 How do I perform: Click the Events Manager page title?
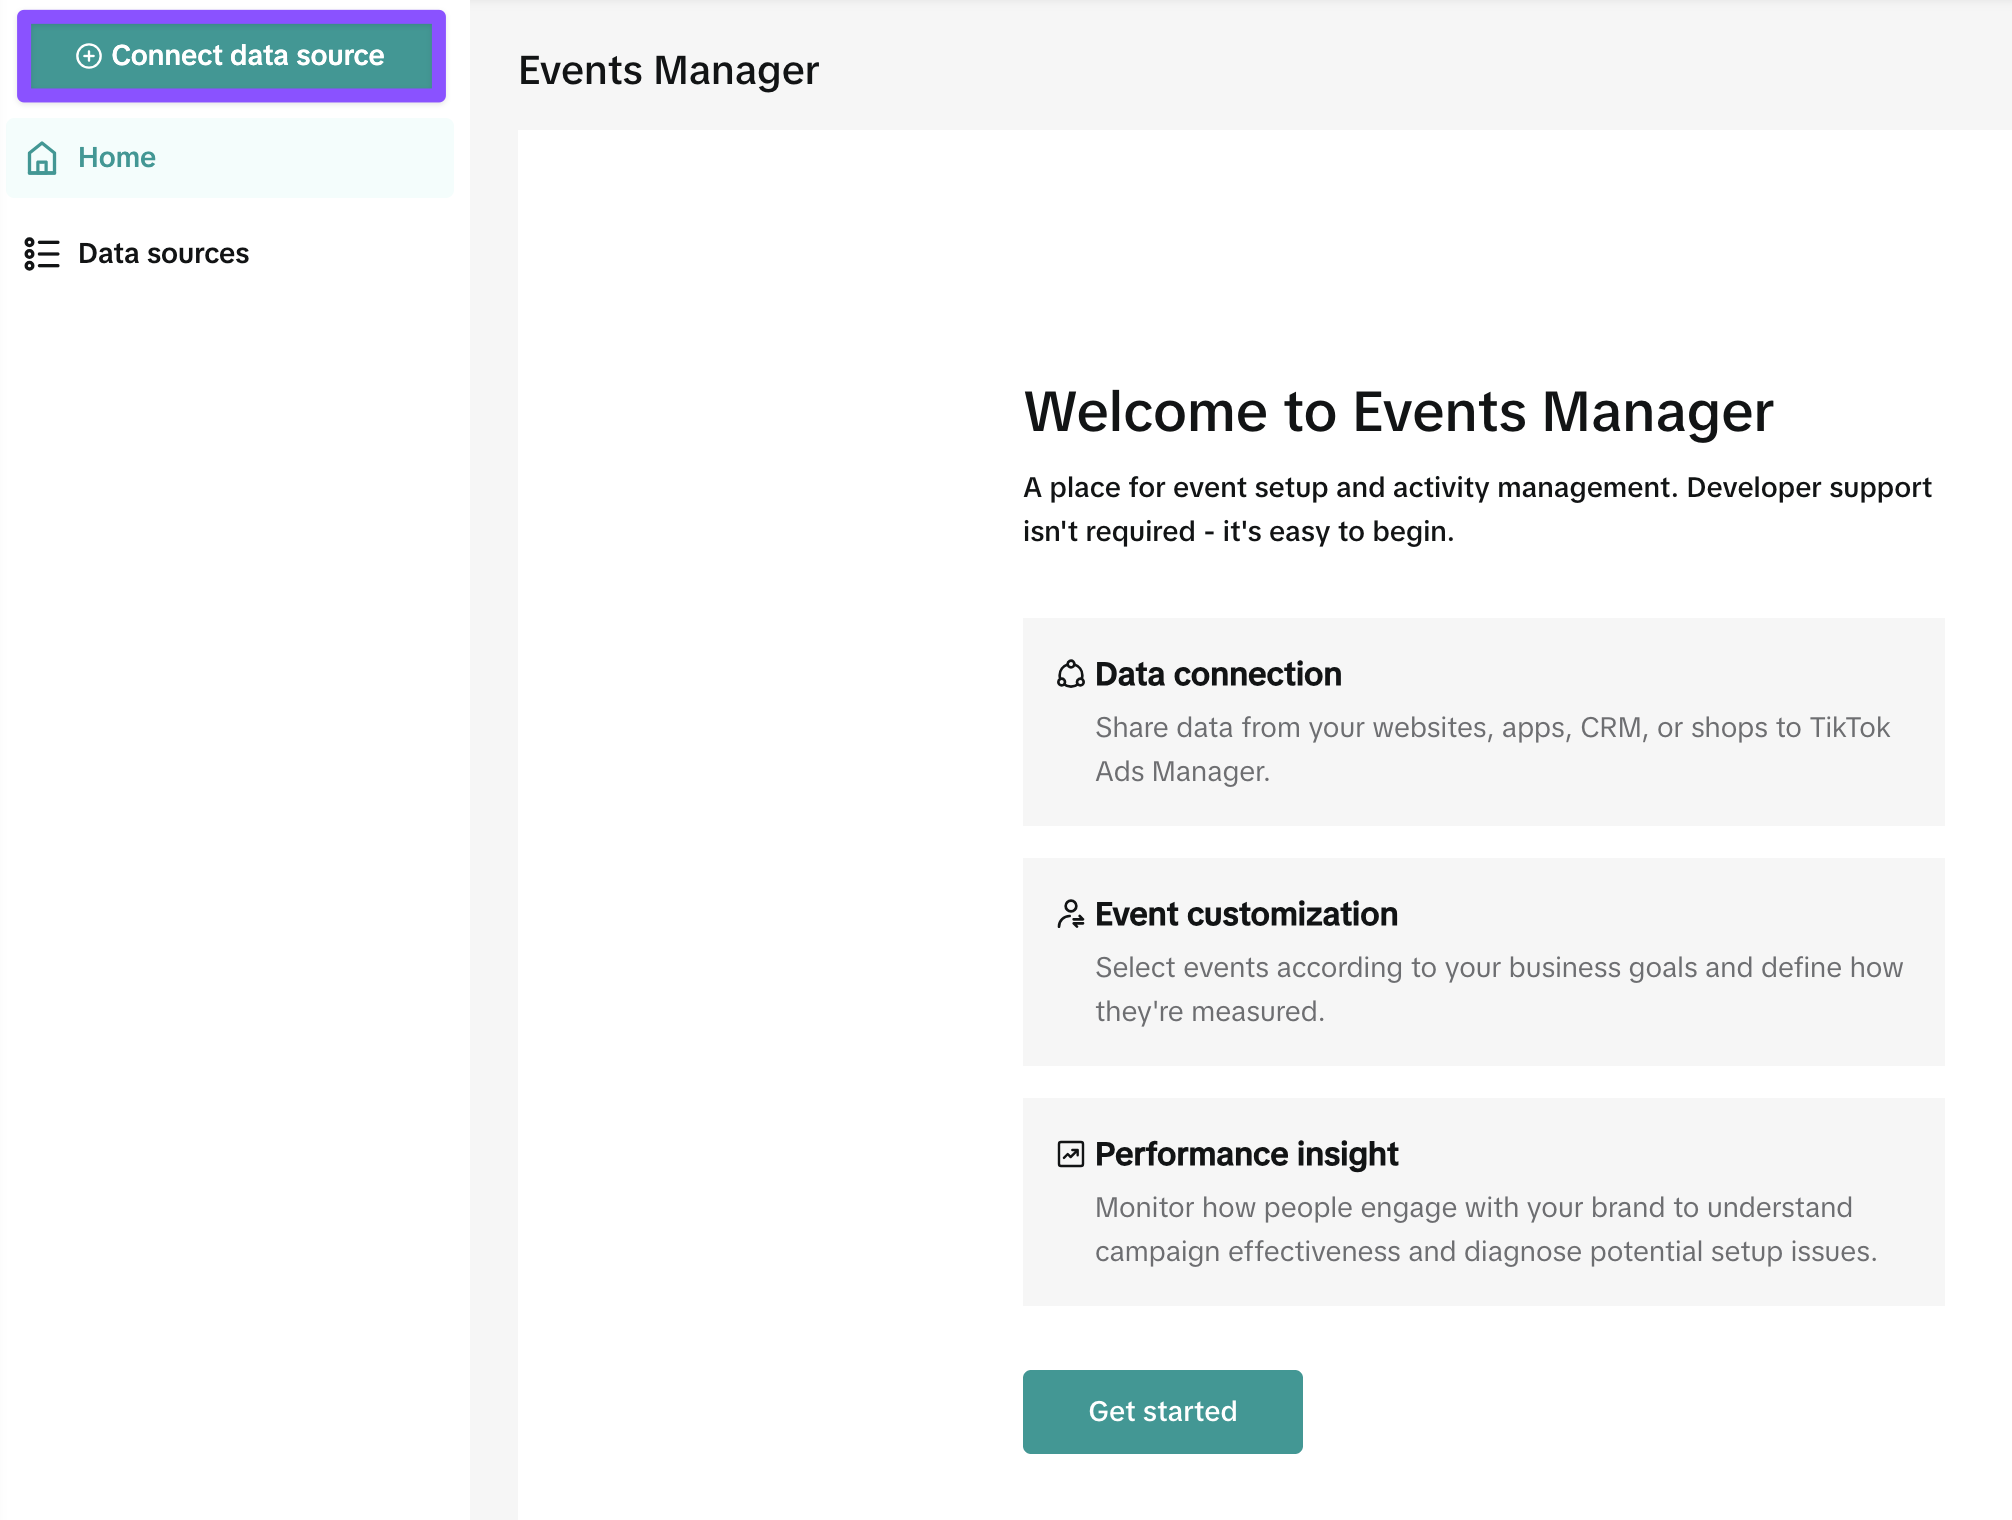pos(668,70)
